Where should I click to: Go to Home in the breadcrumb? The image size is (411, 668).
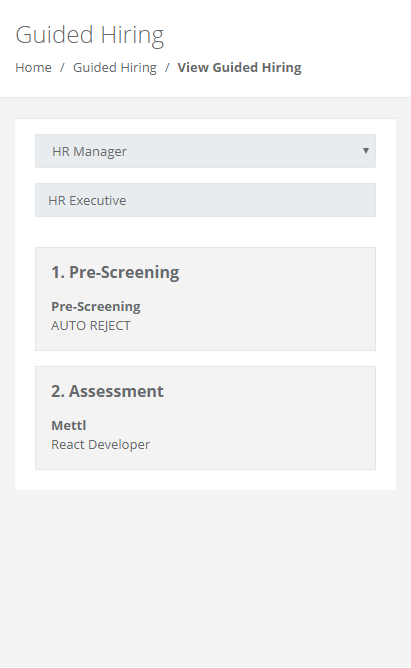(33, 67)
